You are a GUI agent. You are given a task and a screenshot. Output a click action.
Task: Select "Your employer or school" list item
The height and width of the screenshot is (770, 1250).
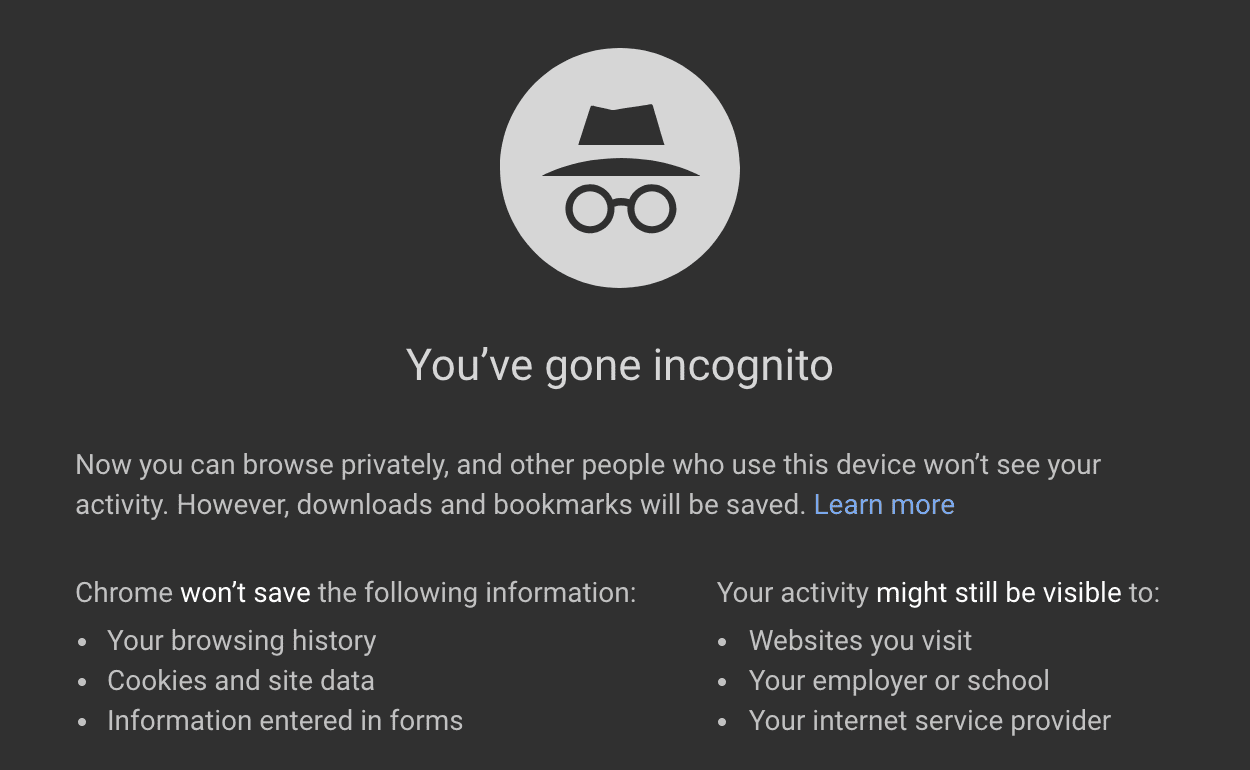(x=899, y=681)
